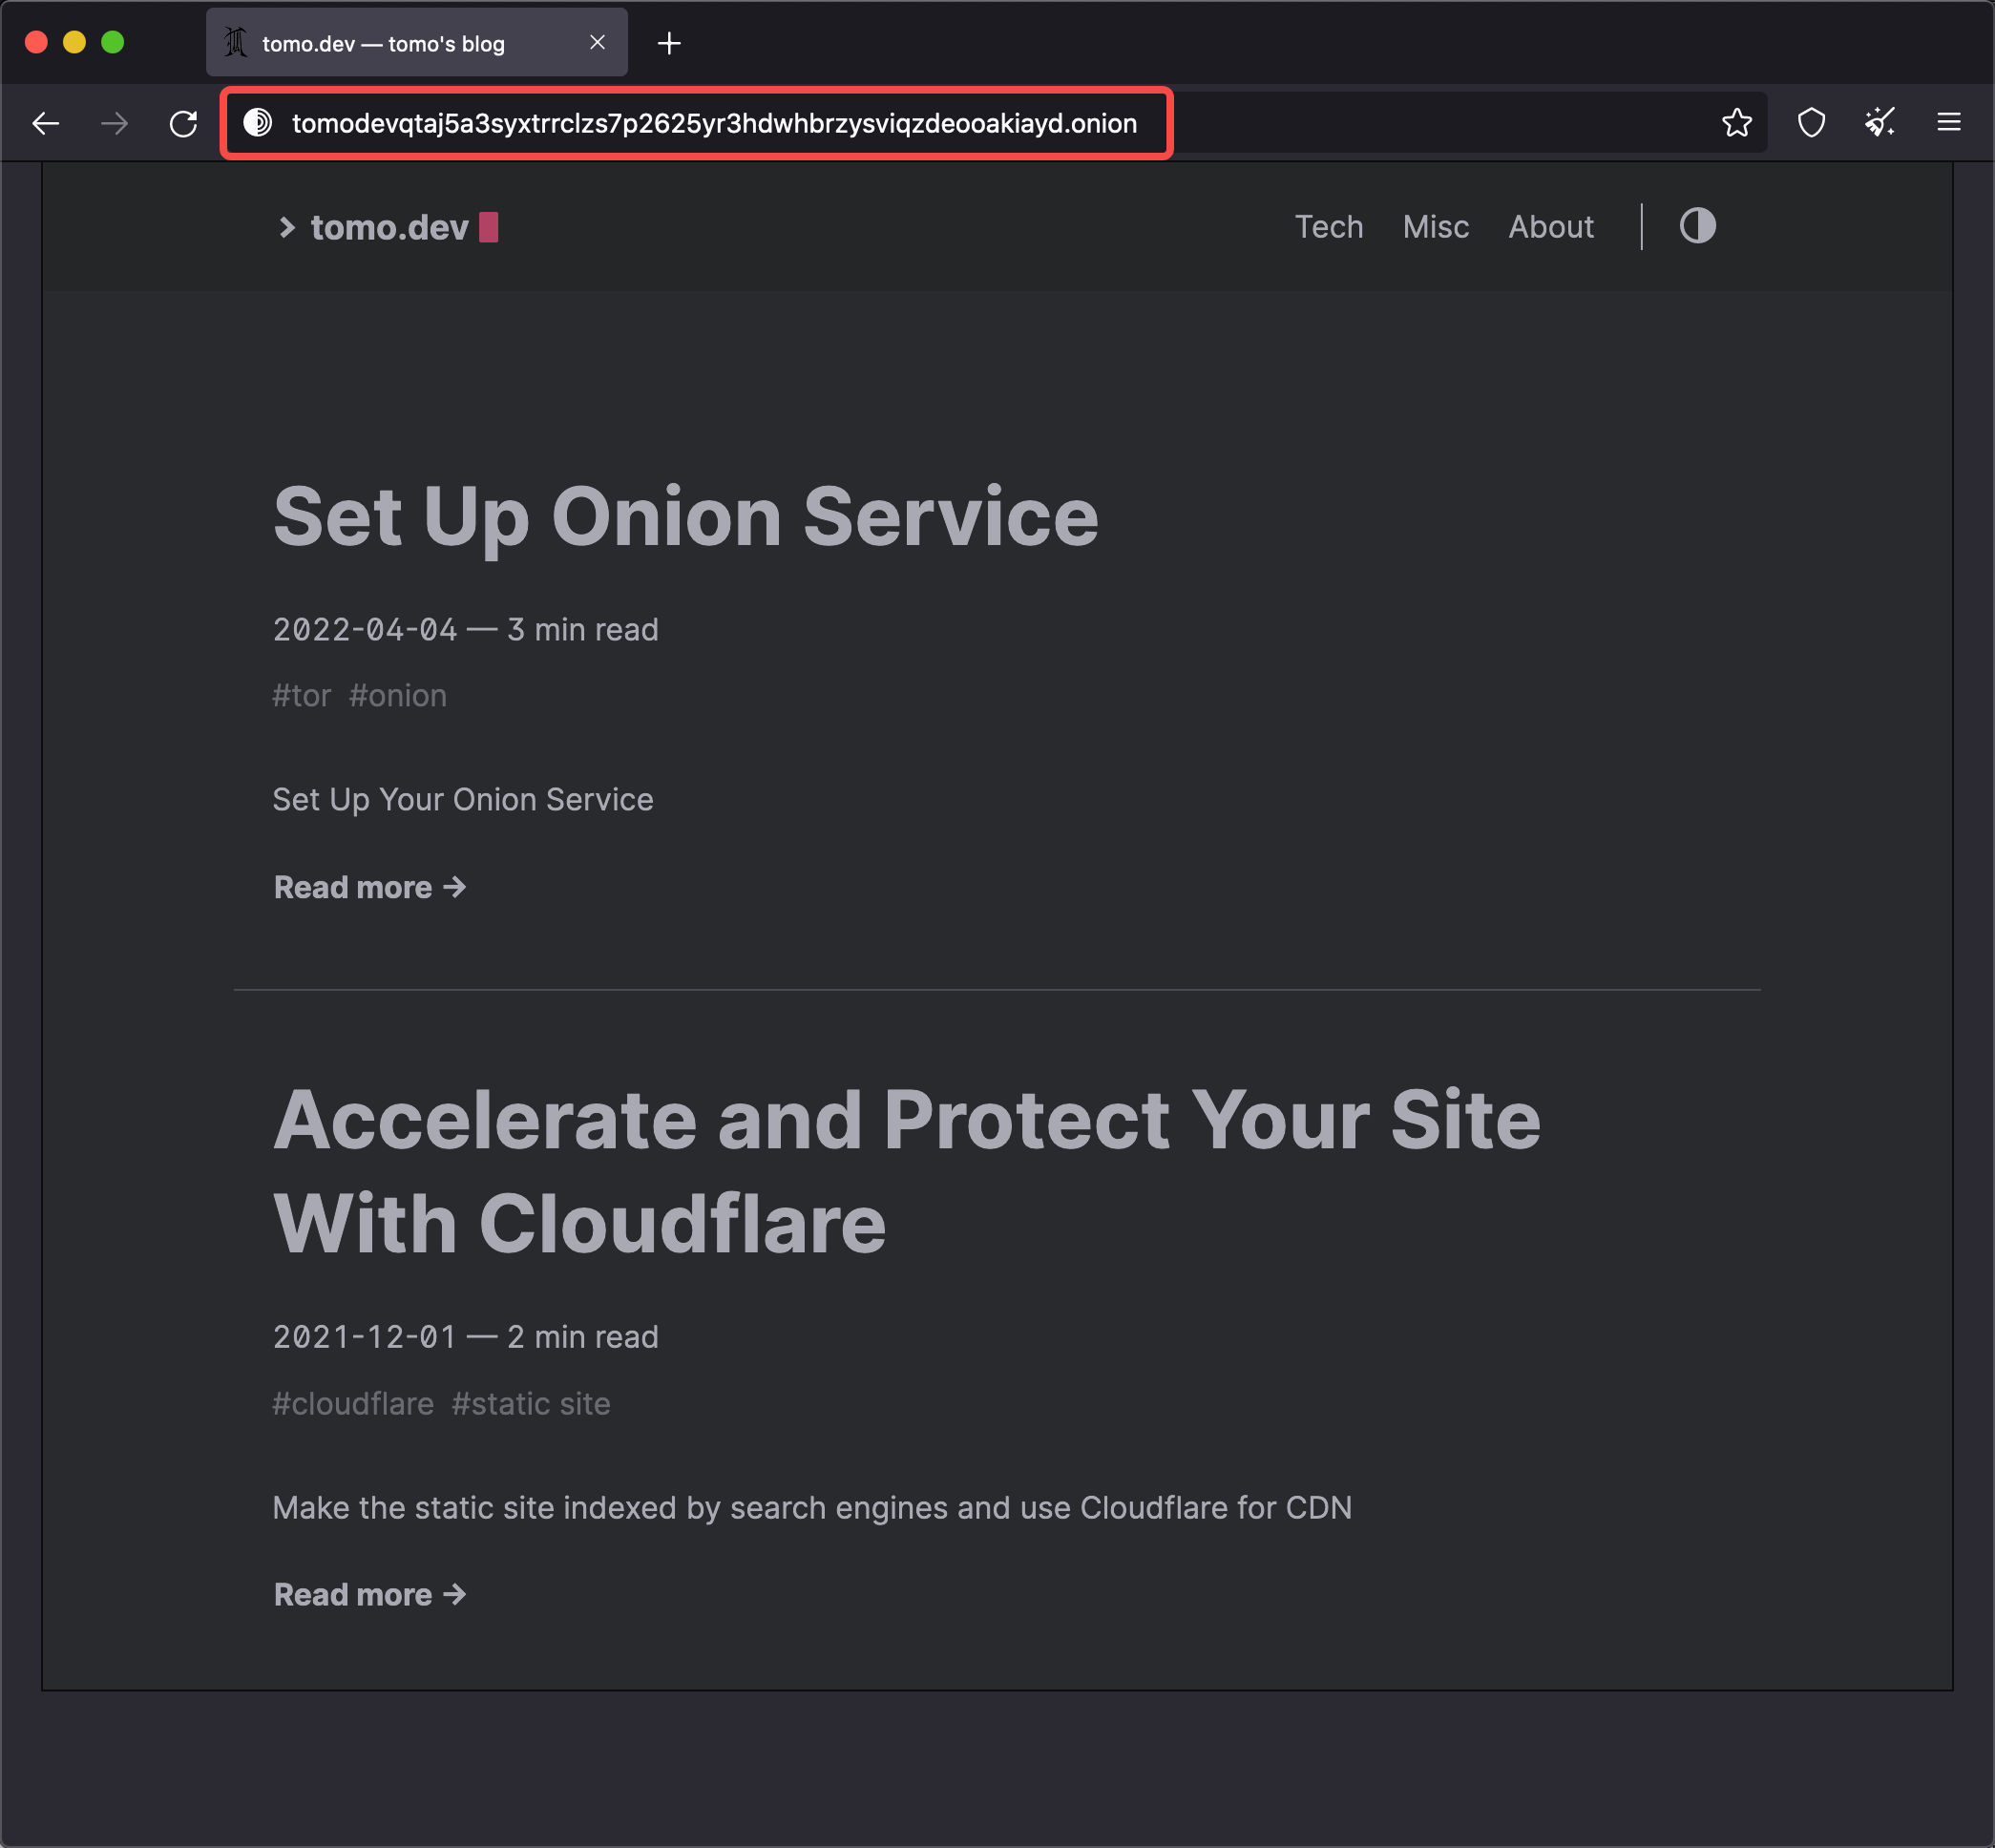The width and height of the screenshot is (1995, 1848).
Task: Select the Misc menu item
Action: [x=1436, y=226]
